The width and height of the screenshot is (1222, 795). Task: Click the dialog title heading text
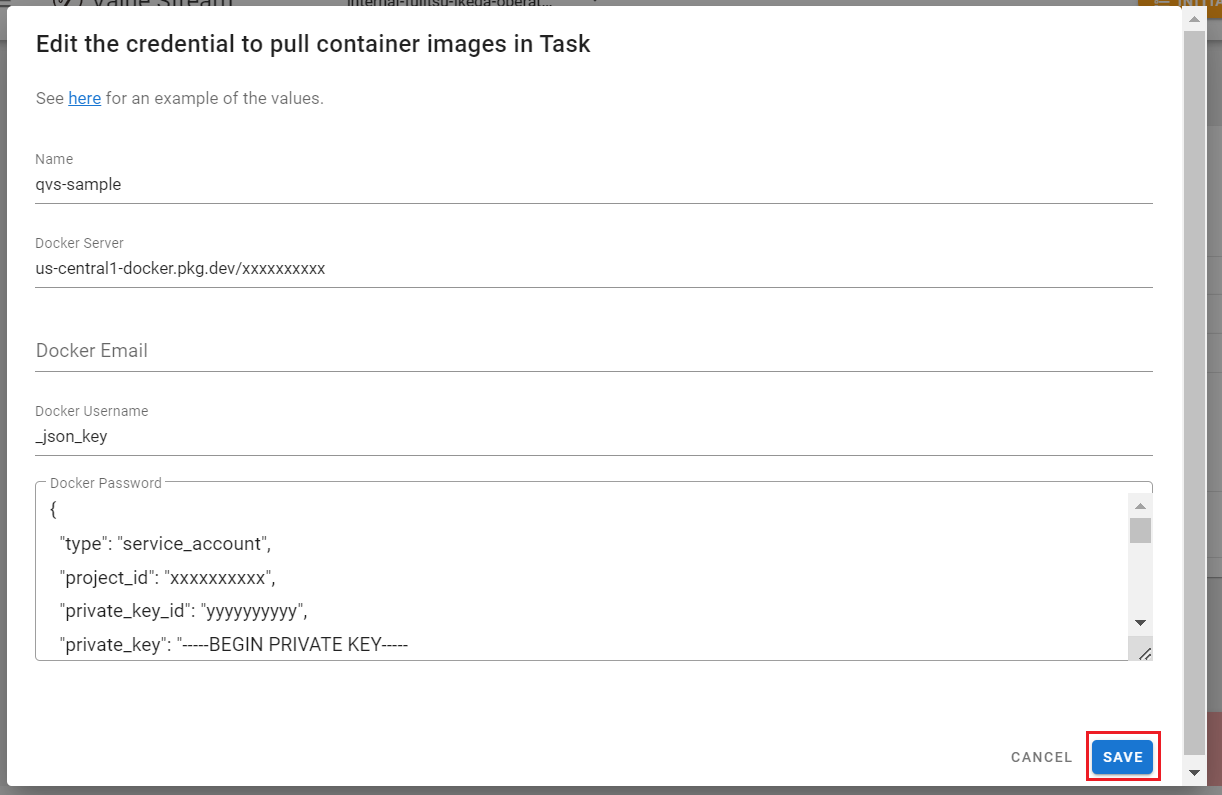(313, 44)
